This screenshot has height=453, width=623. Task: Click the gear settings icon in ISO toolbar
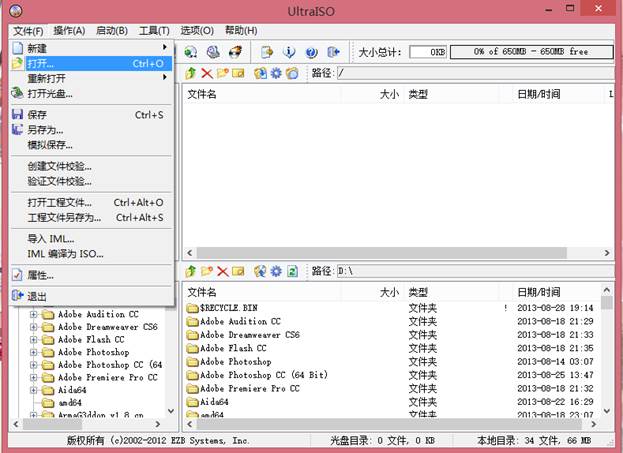tap(276, 73)
